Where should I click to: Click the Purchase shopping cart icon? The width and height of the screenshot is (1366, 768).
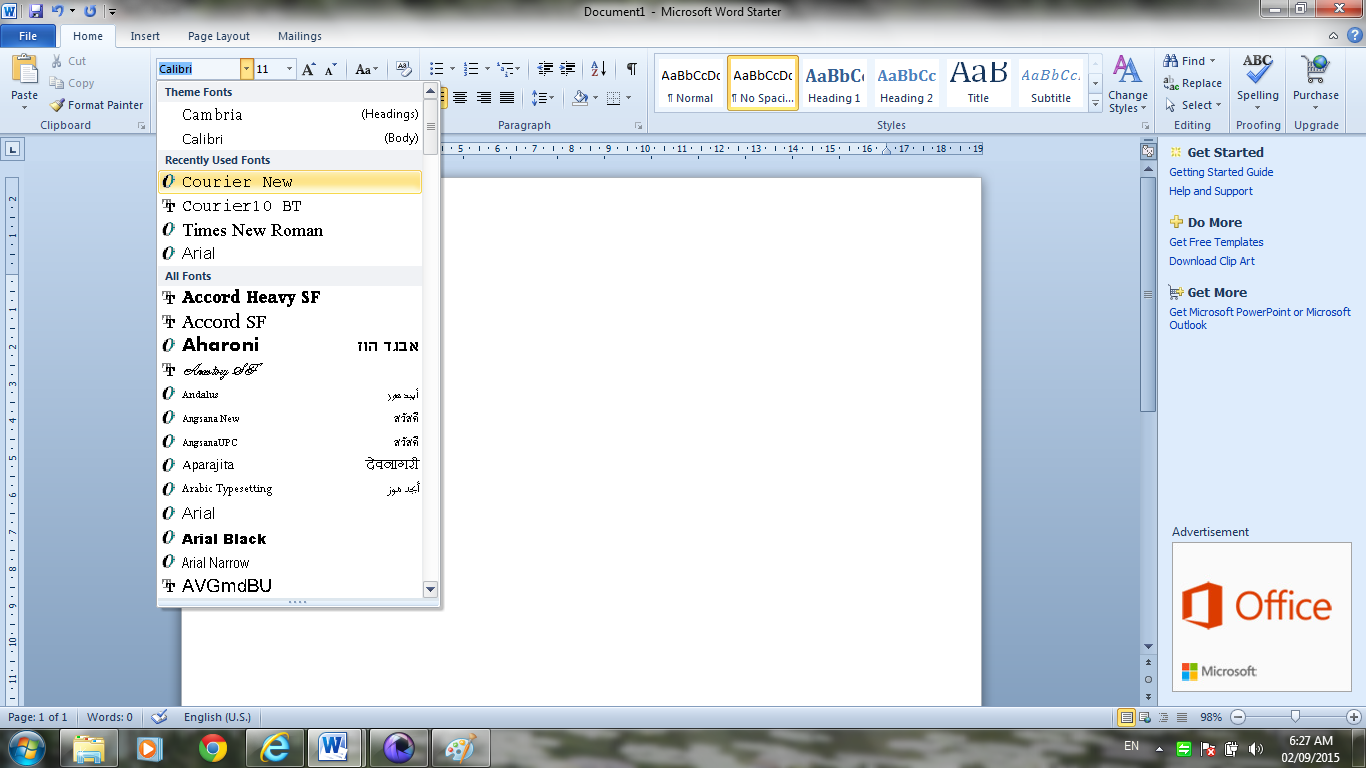(x=1315, y=70)
